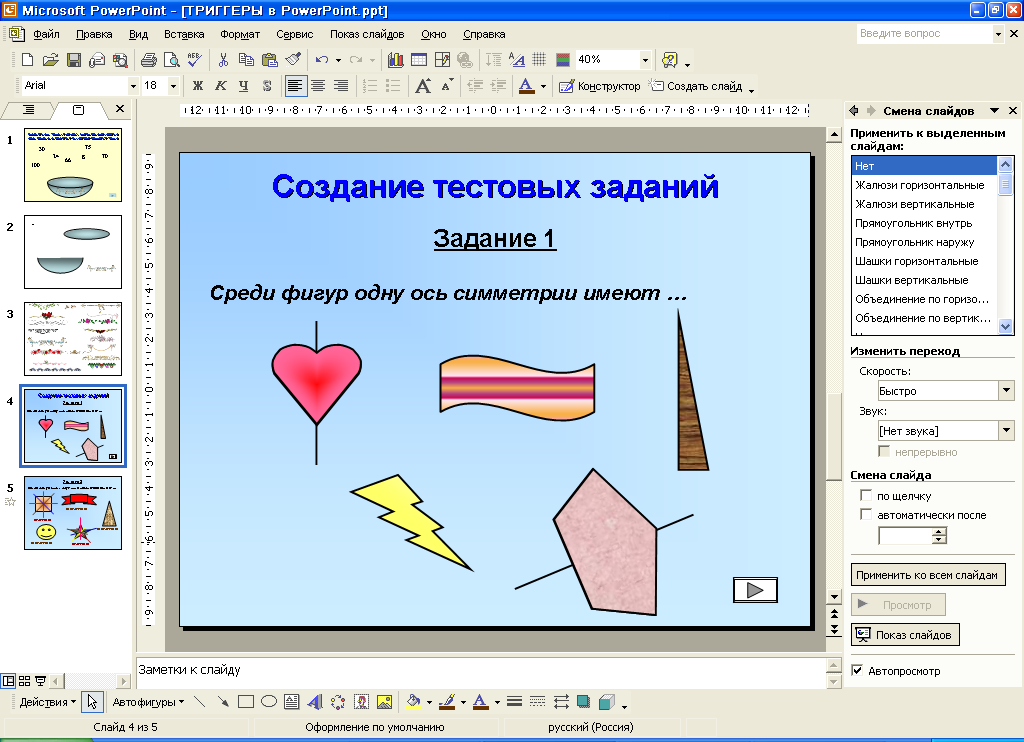Click the Insert WordArt icon
Screen dimensions: 1024x742
[315, 702]
